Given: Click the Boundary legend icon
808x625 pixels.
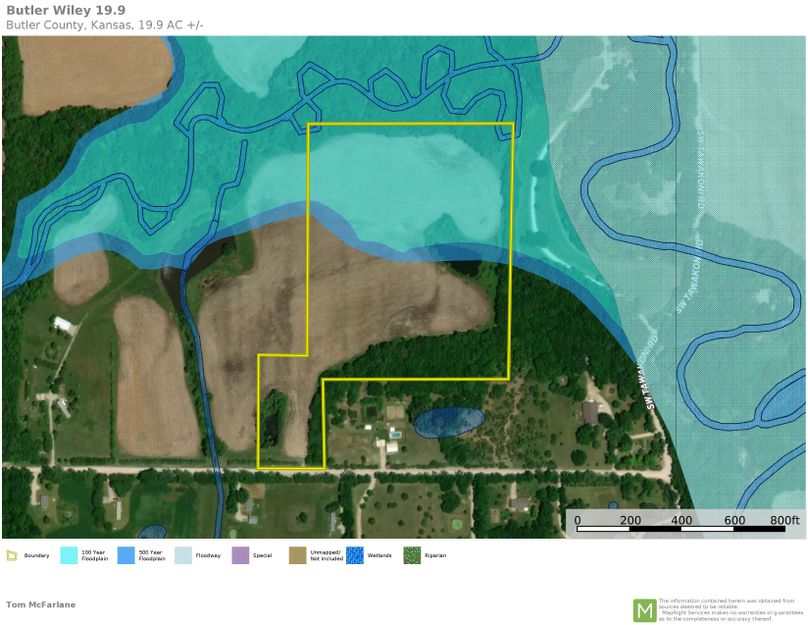Looking at the screenshot, I should [14, 556].
